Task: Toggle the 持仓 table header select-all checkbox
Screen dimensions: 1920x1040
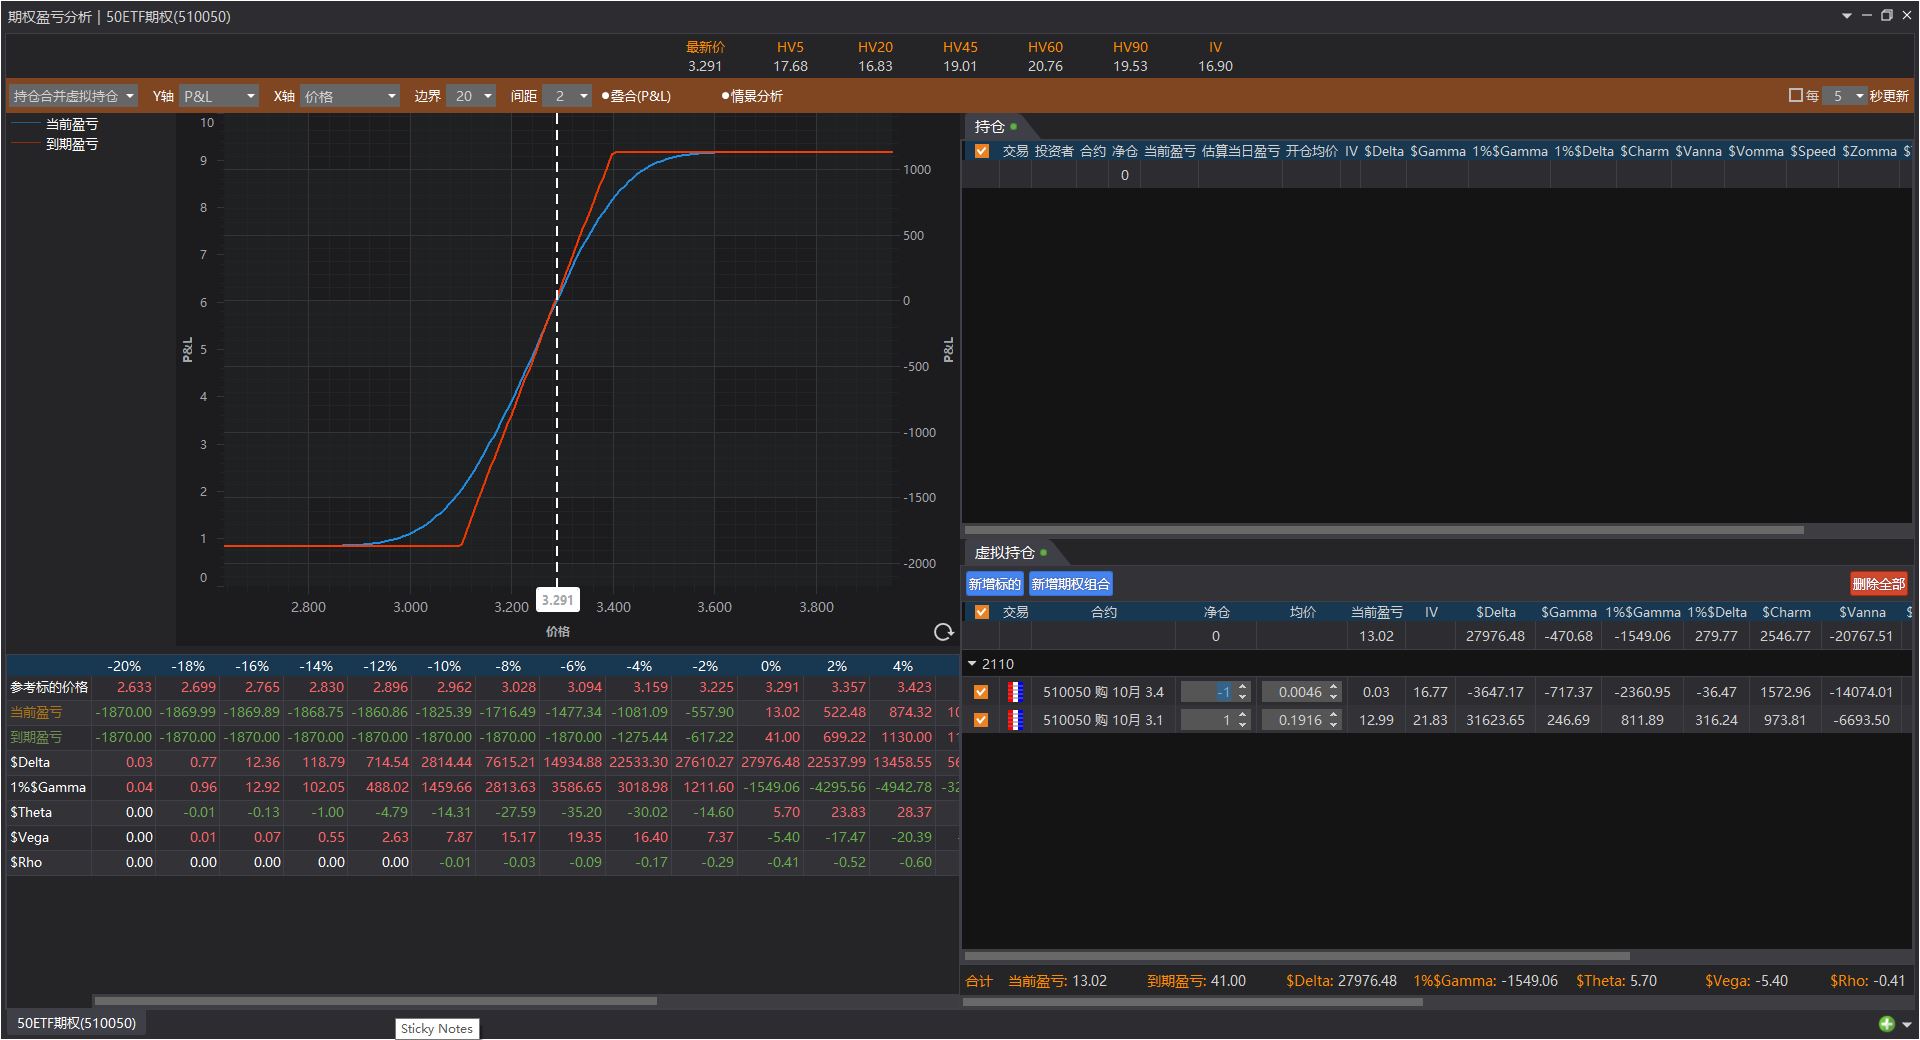Action: [981, 151]
